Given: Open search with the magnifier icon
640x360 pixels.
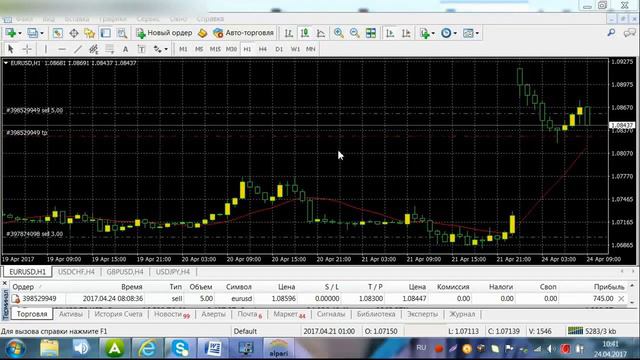Looking at the screenshot, I should tap(611, 33).
